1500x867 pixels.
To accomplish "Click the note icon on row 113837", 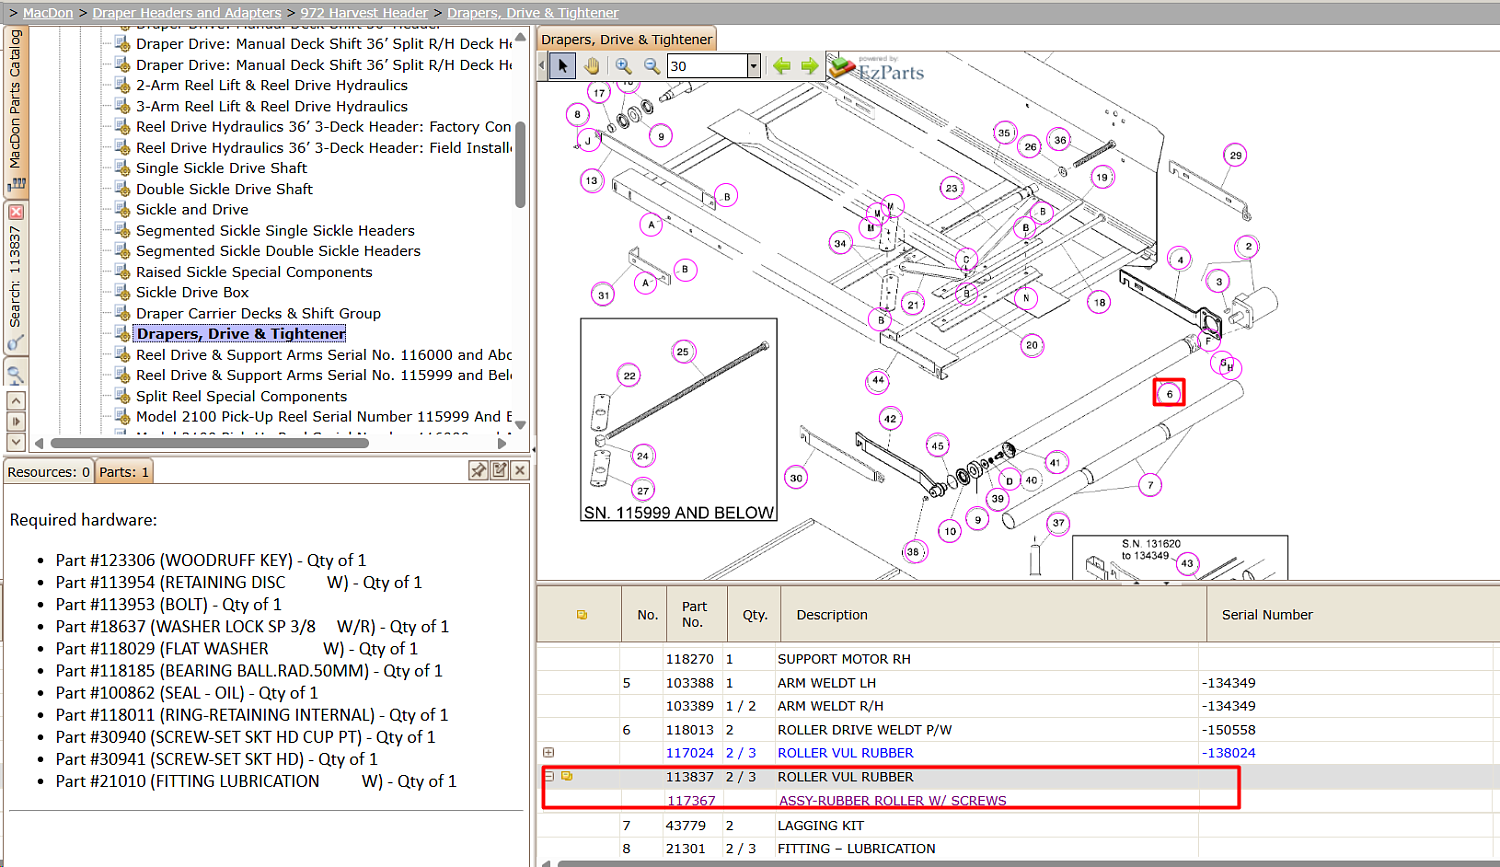I will point(567,776).
